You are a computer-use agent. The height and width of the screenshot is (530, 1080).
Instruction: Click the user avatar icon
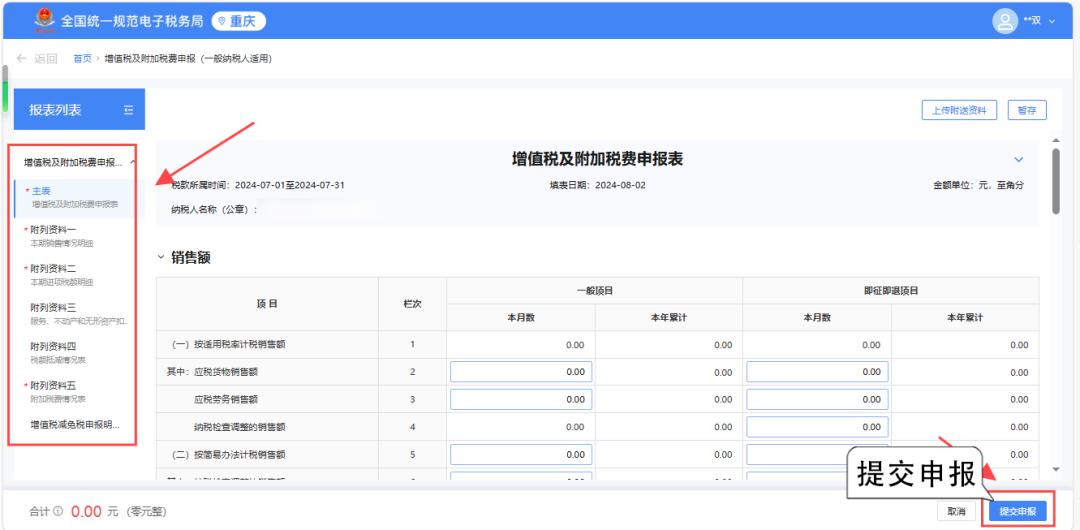pos(1002,20)
